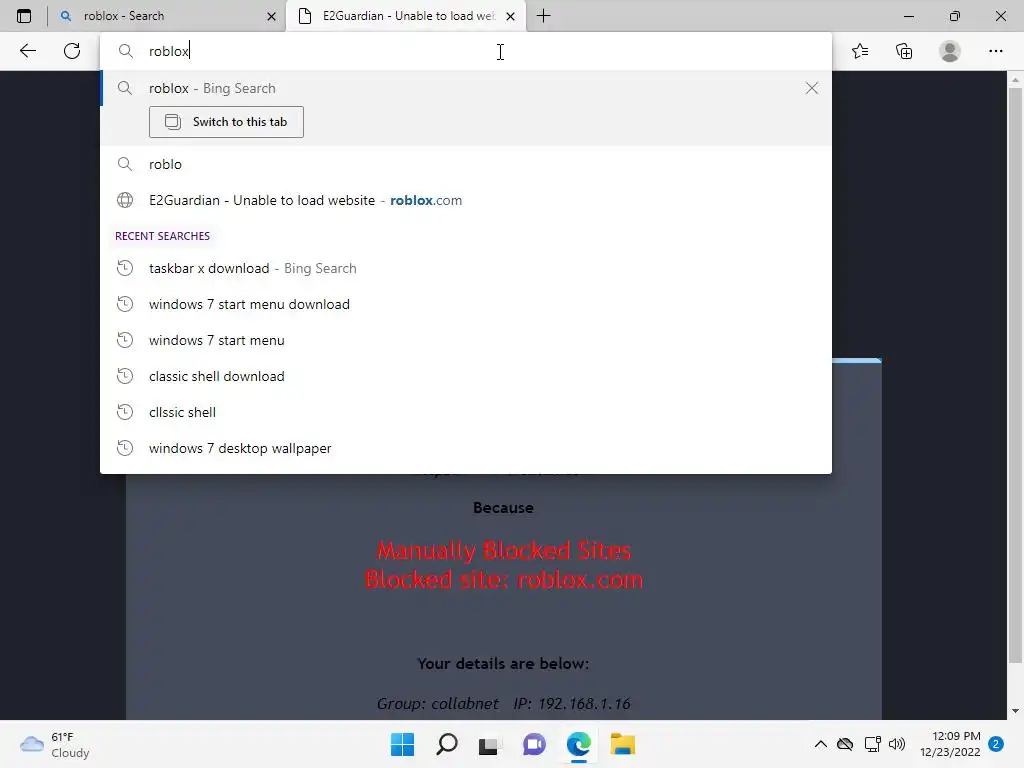Open the volume speaker tray icon

tap(897, 744)
